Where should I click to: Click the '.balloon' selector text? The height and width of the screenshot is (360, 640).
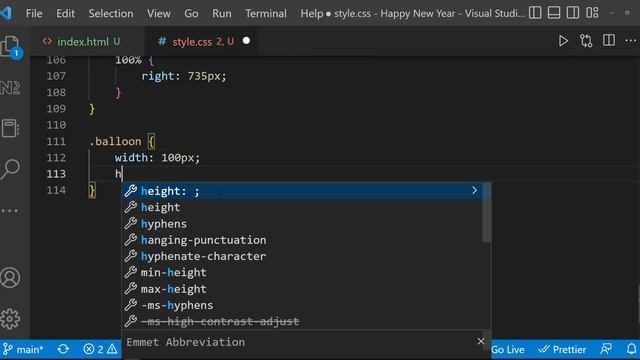coord(115,142)
